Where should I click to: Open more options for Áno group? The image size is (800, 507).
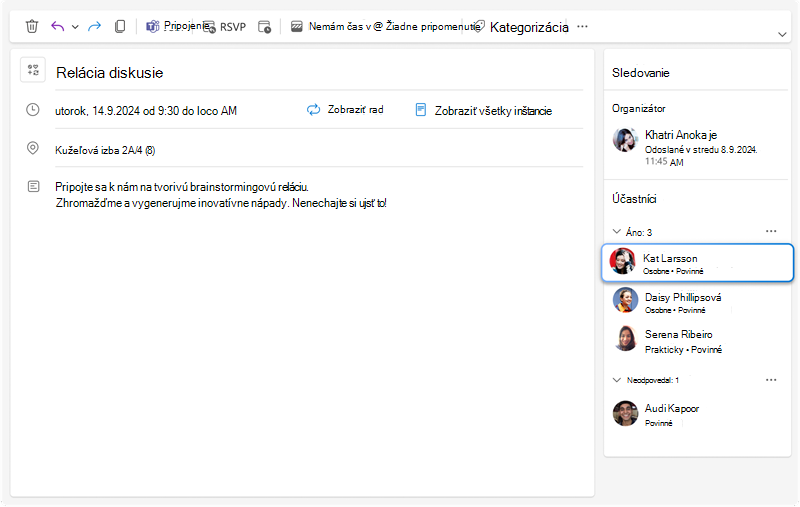click(771, 232)
